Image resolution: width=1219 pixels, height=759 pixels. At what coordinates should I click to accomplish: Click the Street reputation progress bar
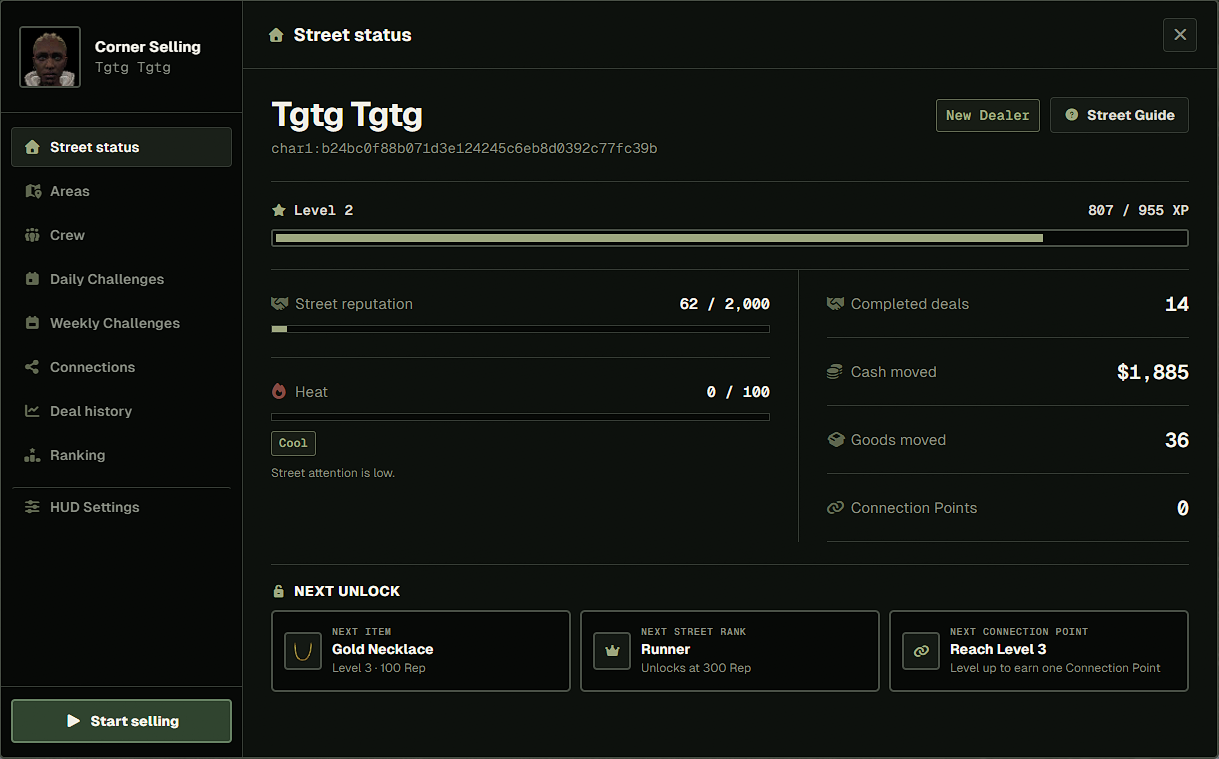(x=520, y=329)
